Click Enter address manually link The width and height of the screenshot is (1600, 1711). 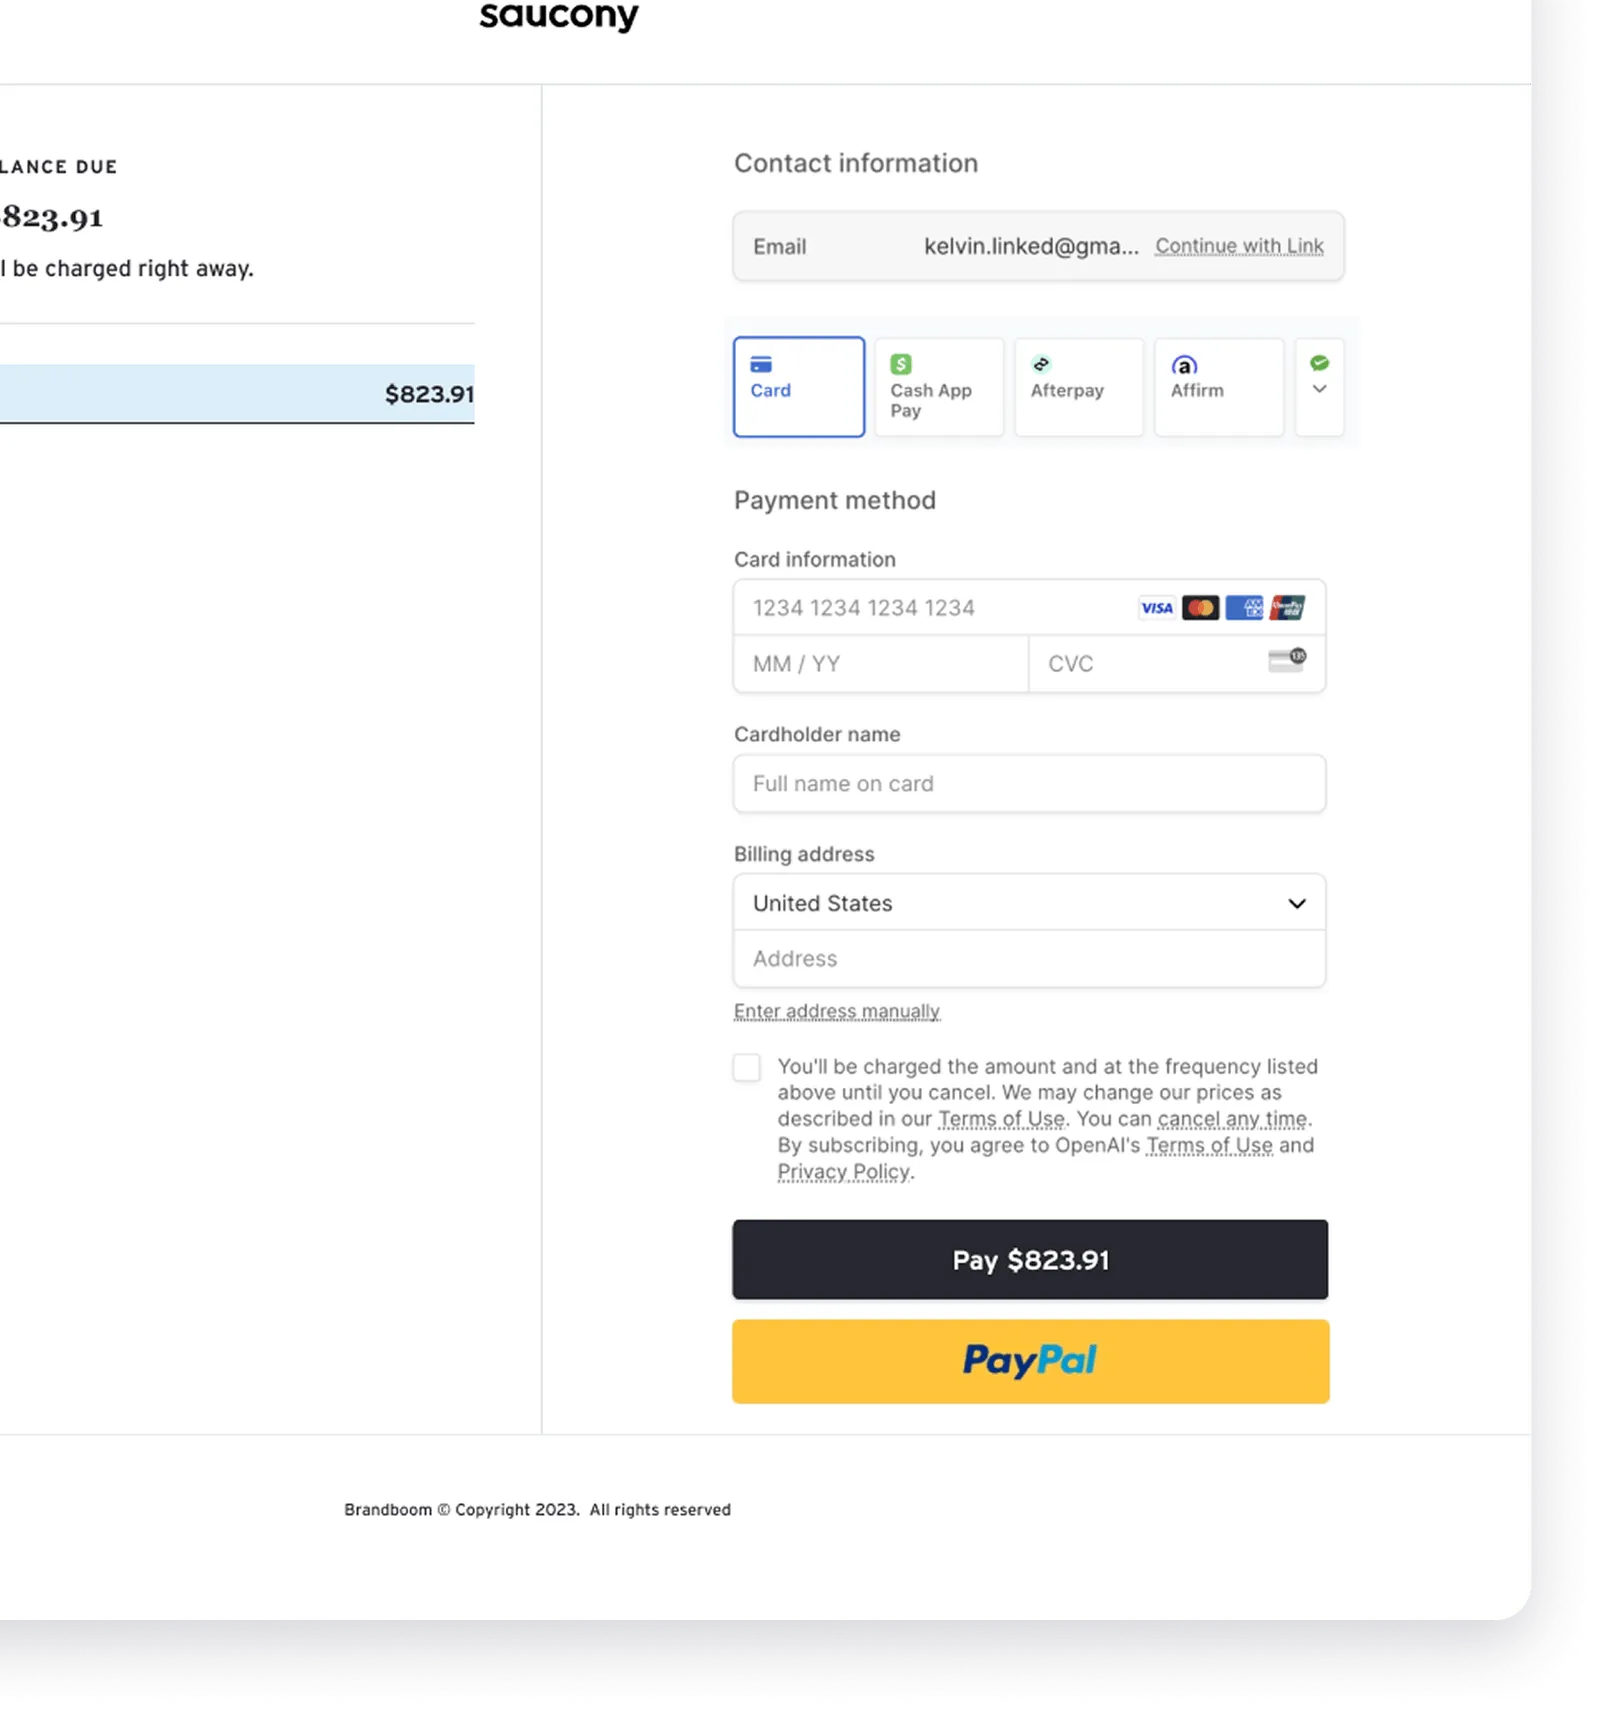[837, 1011]
